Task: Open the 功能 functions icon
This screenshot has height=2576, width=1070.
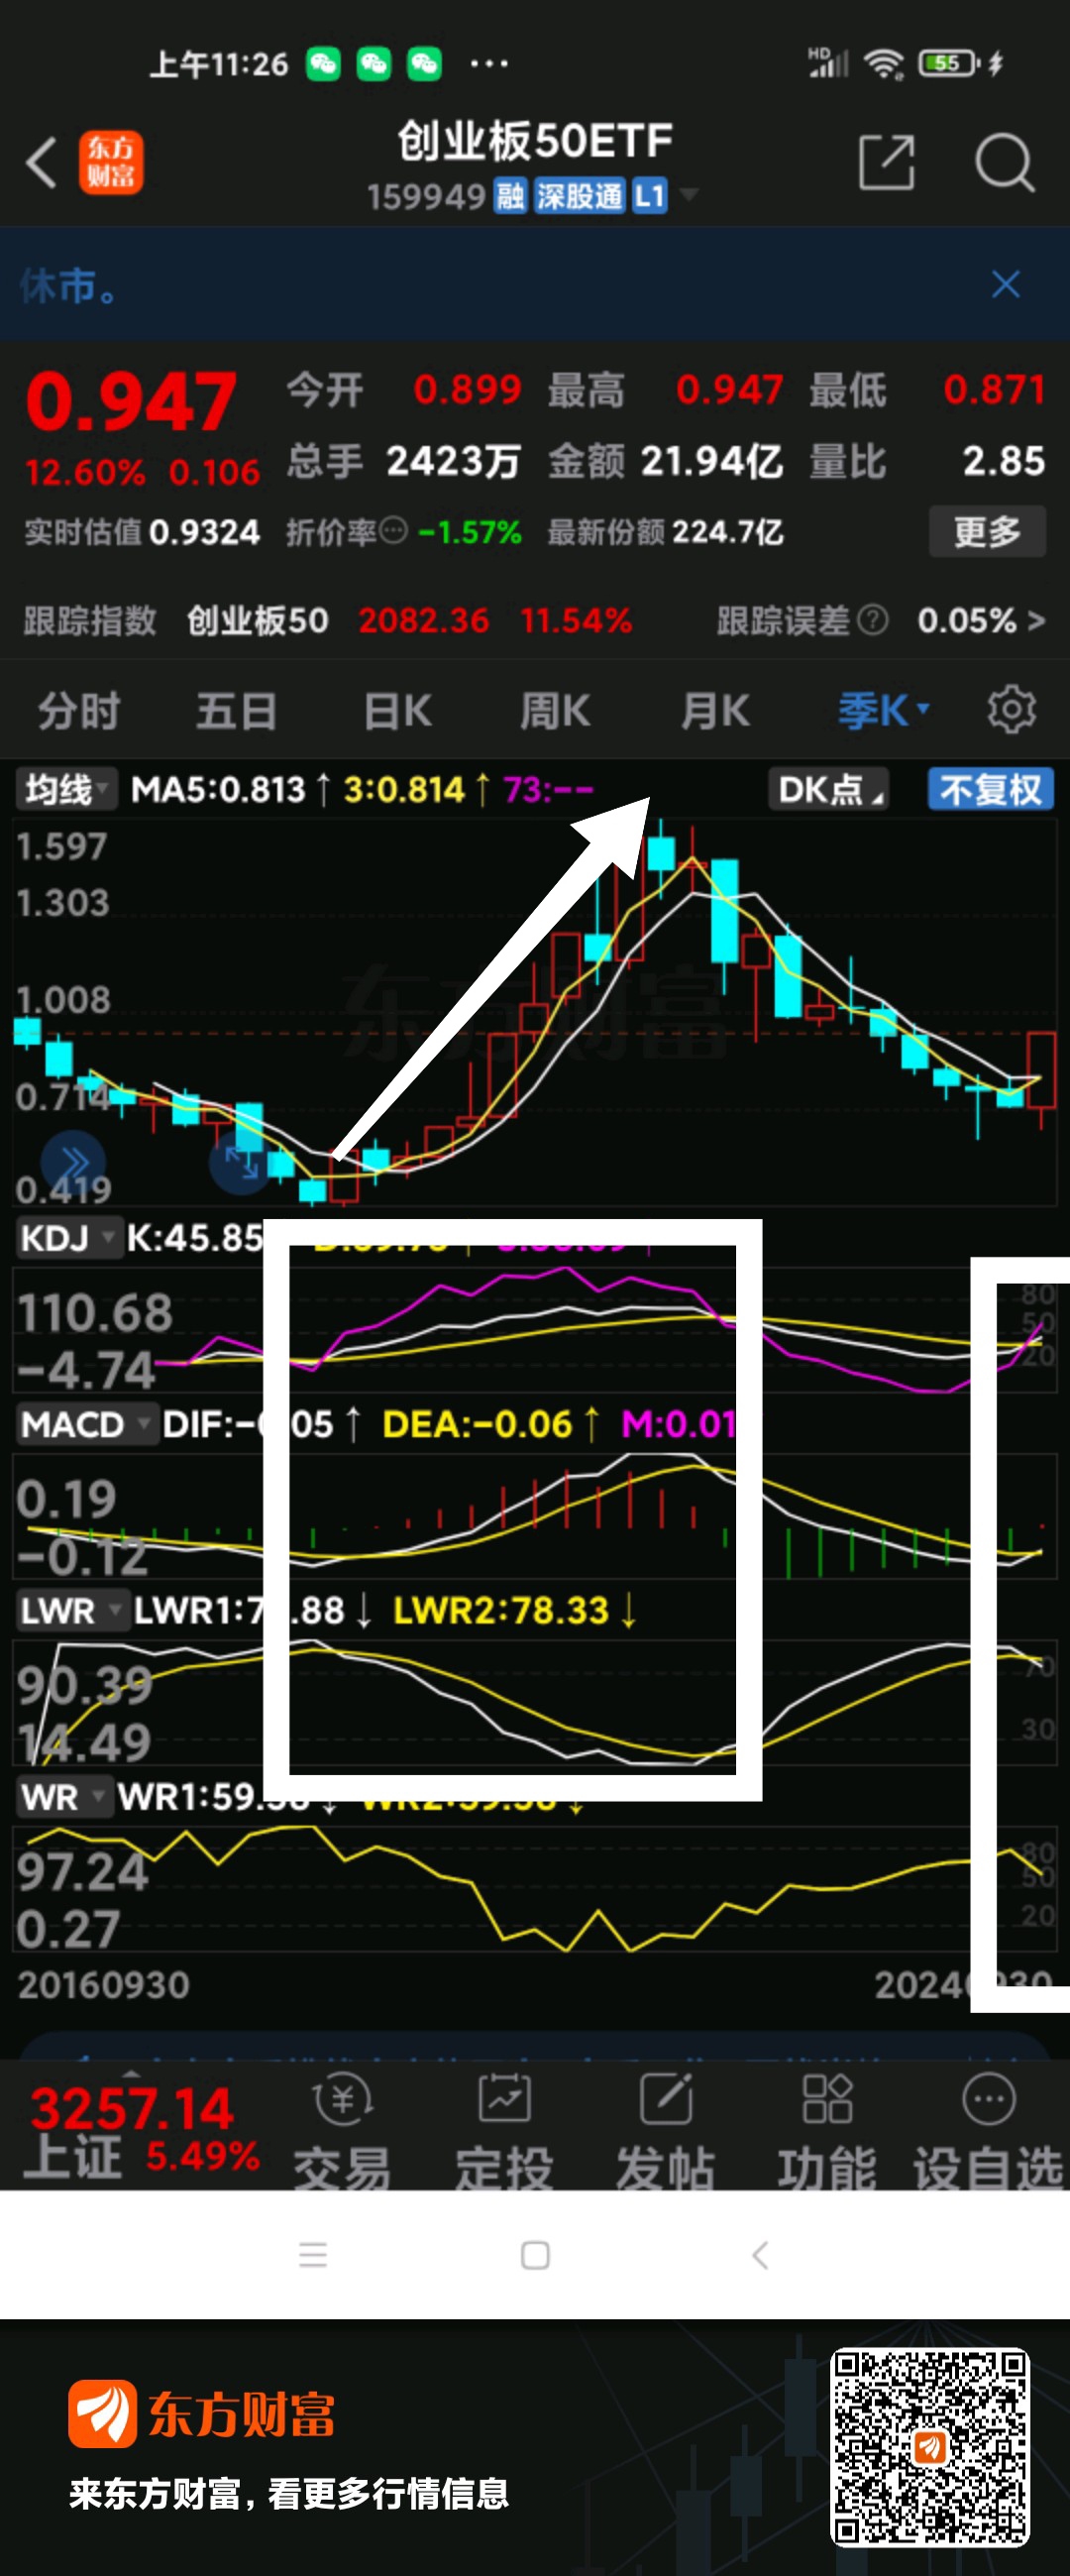Action: (827, 2097)
